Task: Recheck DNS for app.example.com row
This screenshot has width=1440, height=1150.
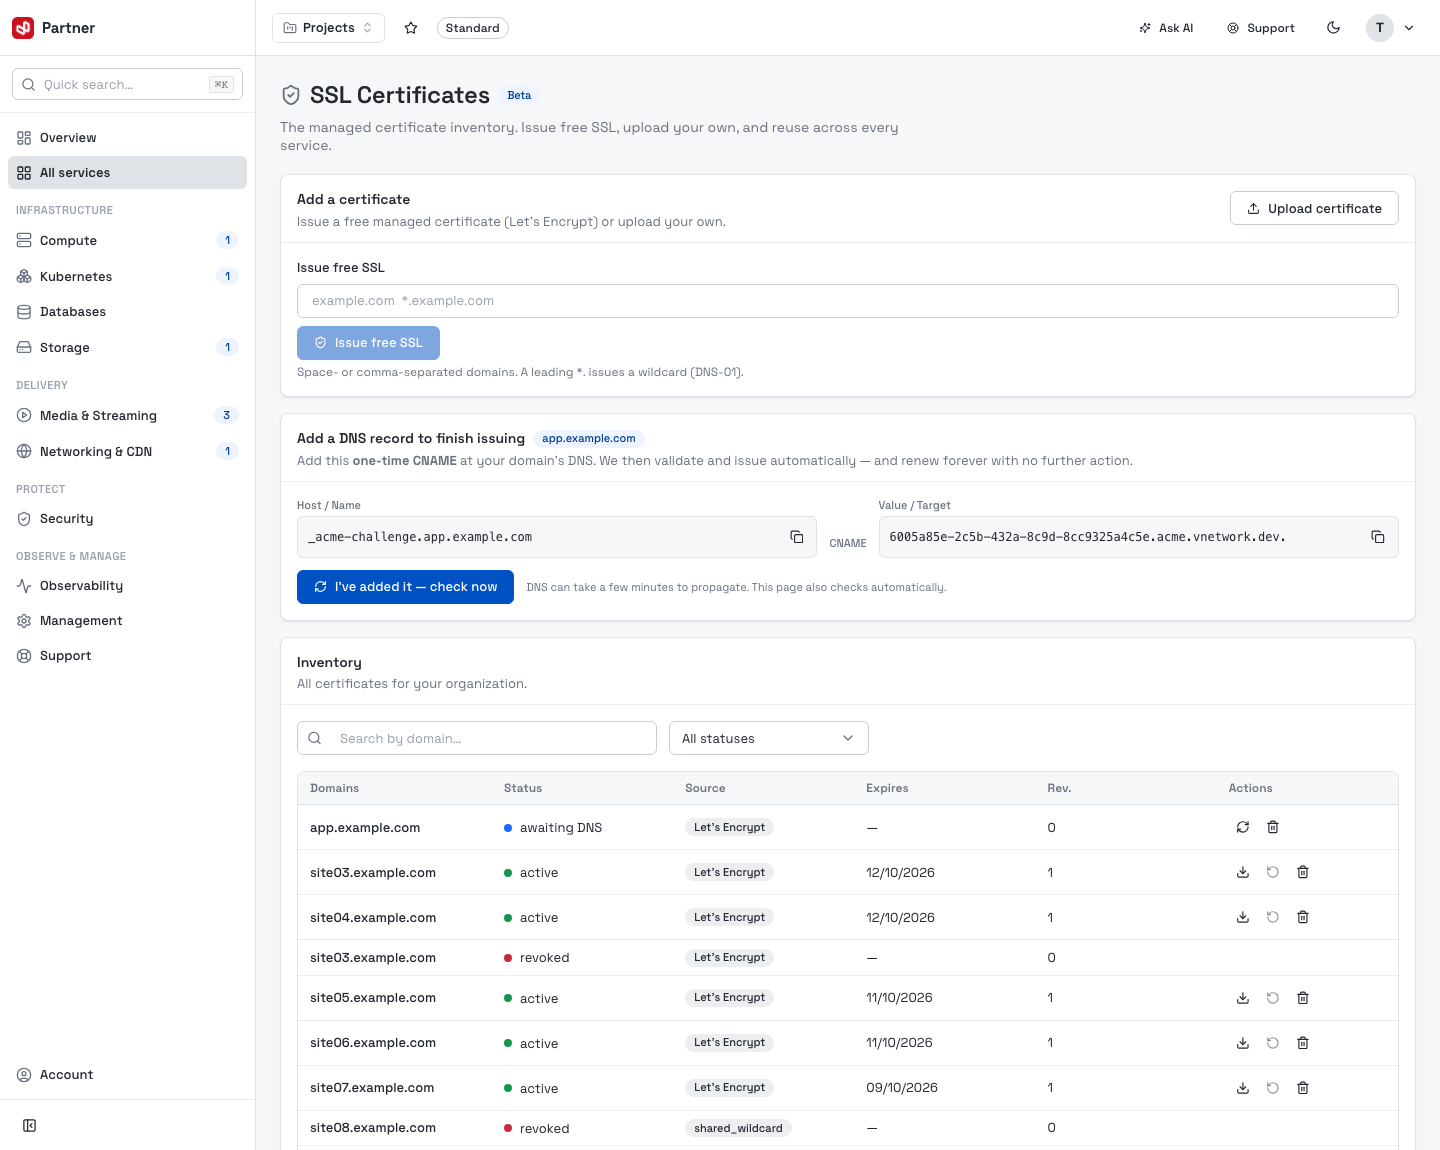Action: point(1243,827)
